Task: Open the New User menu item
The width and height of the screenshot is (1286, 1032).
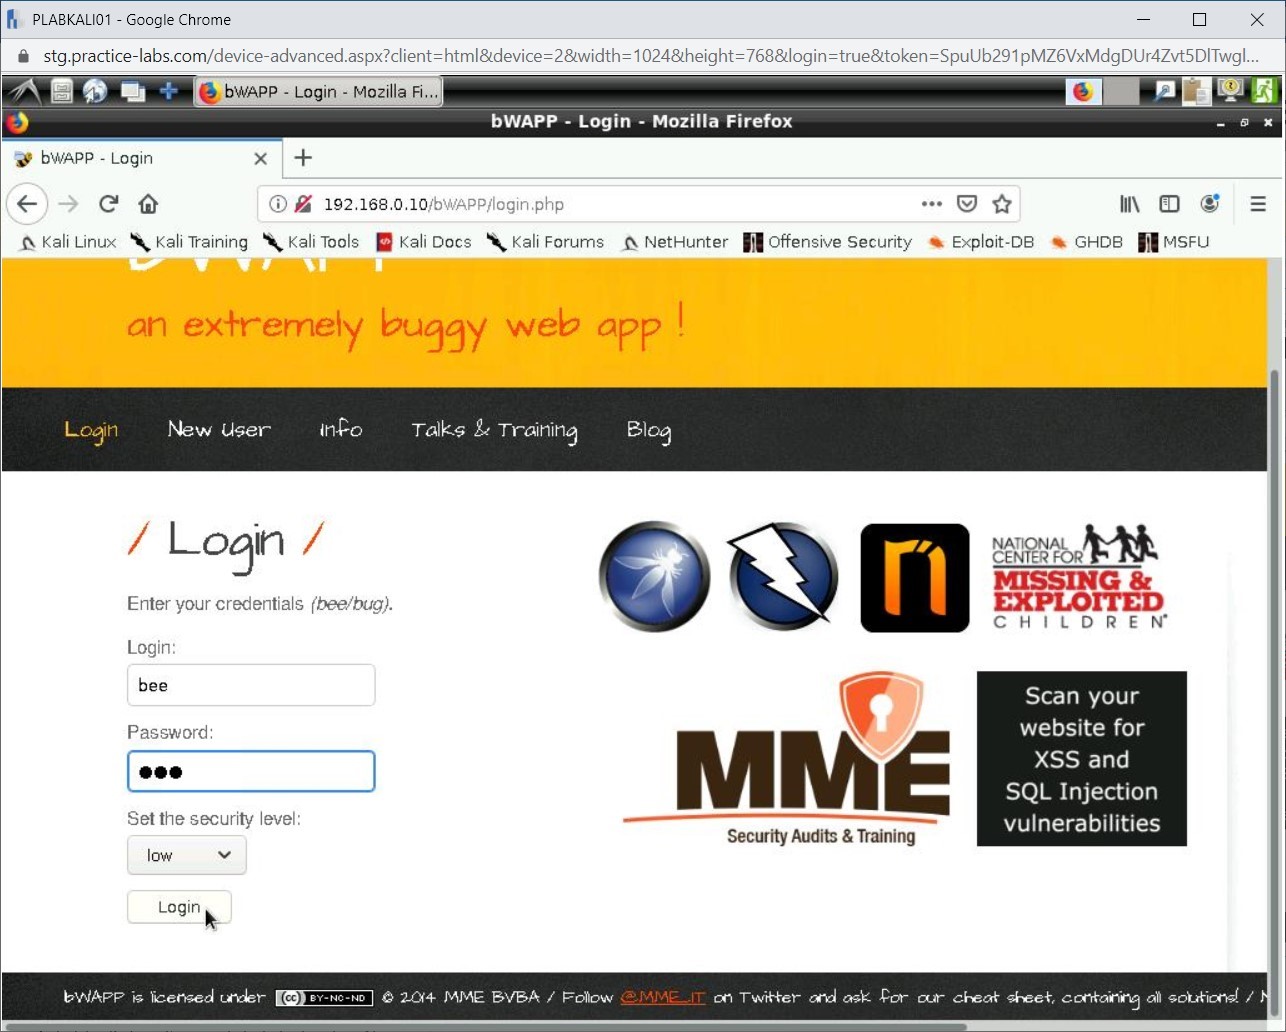Action: [x=219, y=429]
